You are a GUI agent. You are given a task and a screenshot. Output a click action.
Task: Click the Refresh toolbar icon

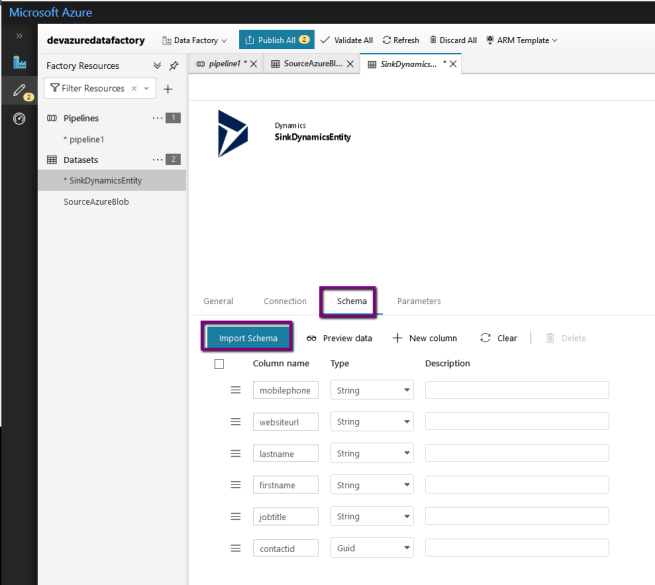(x=387, y=40)
